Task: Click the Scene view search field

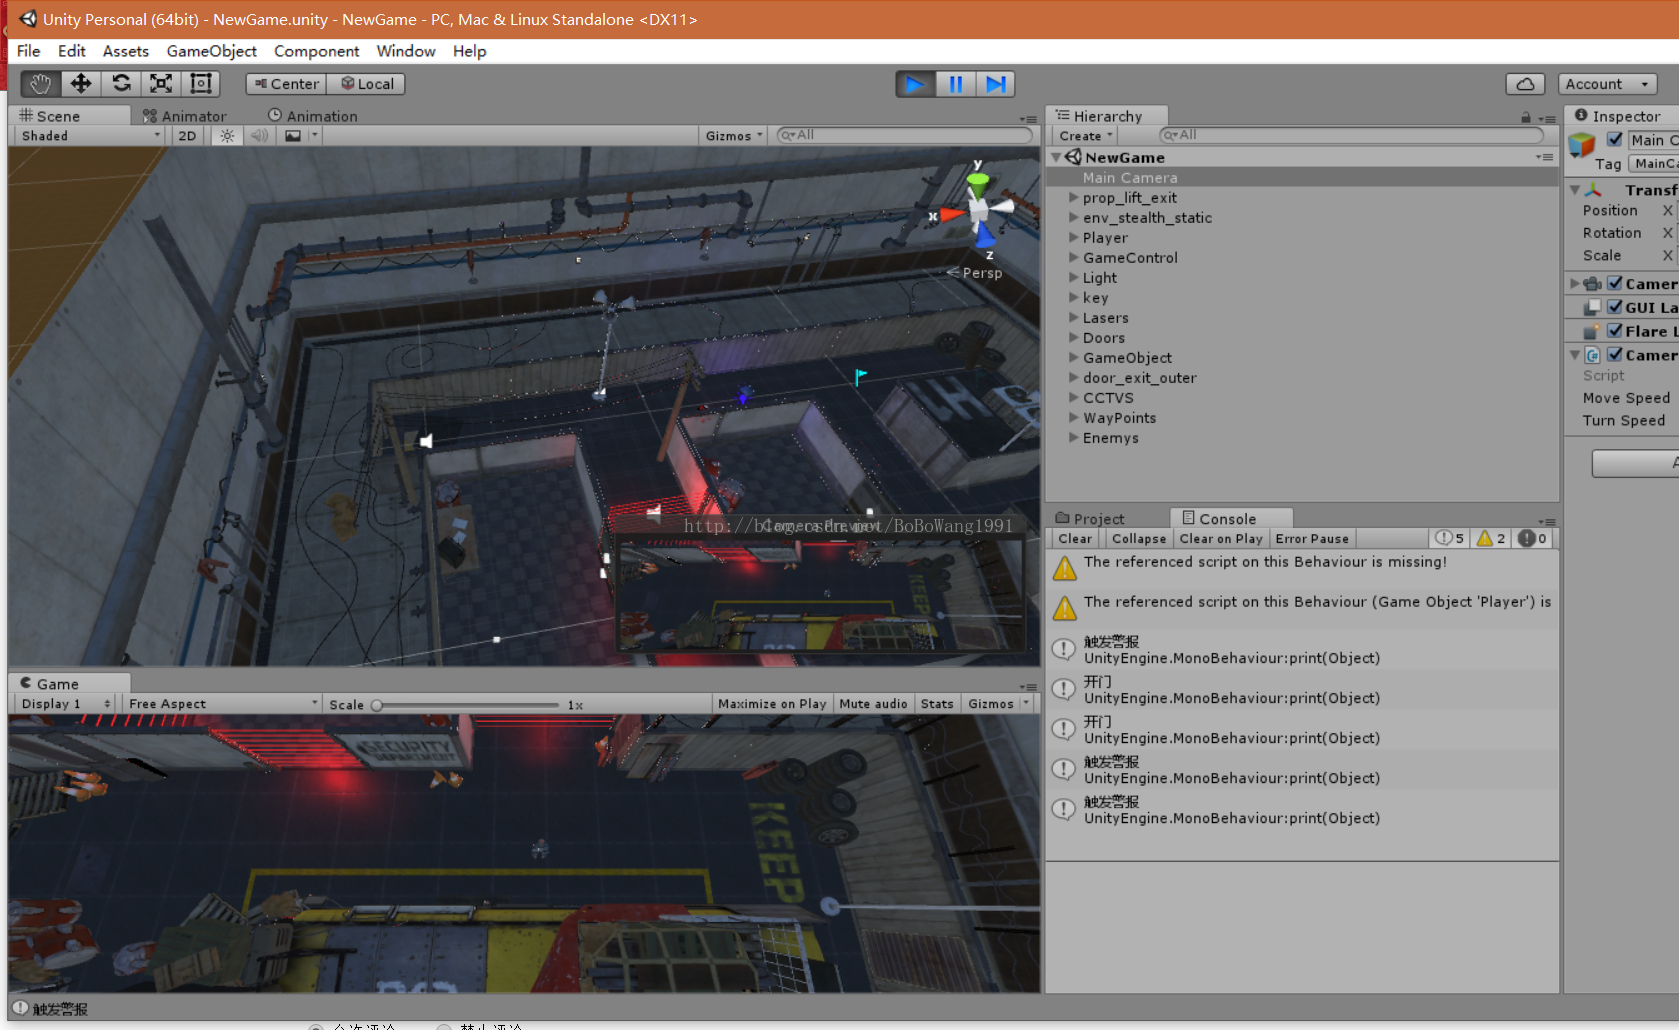Action: click(x=904, y=135)
